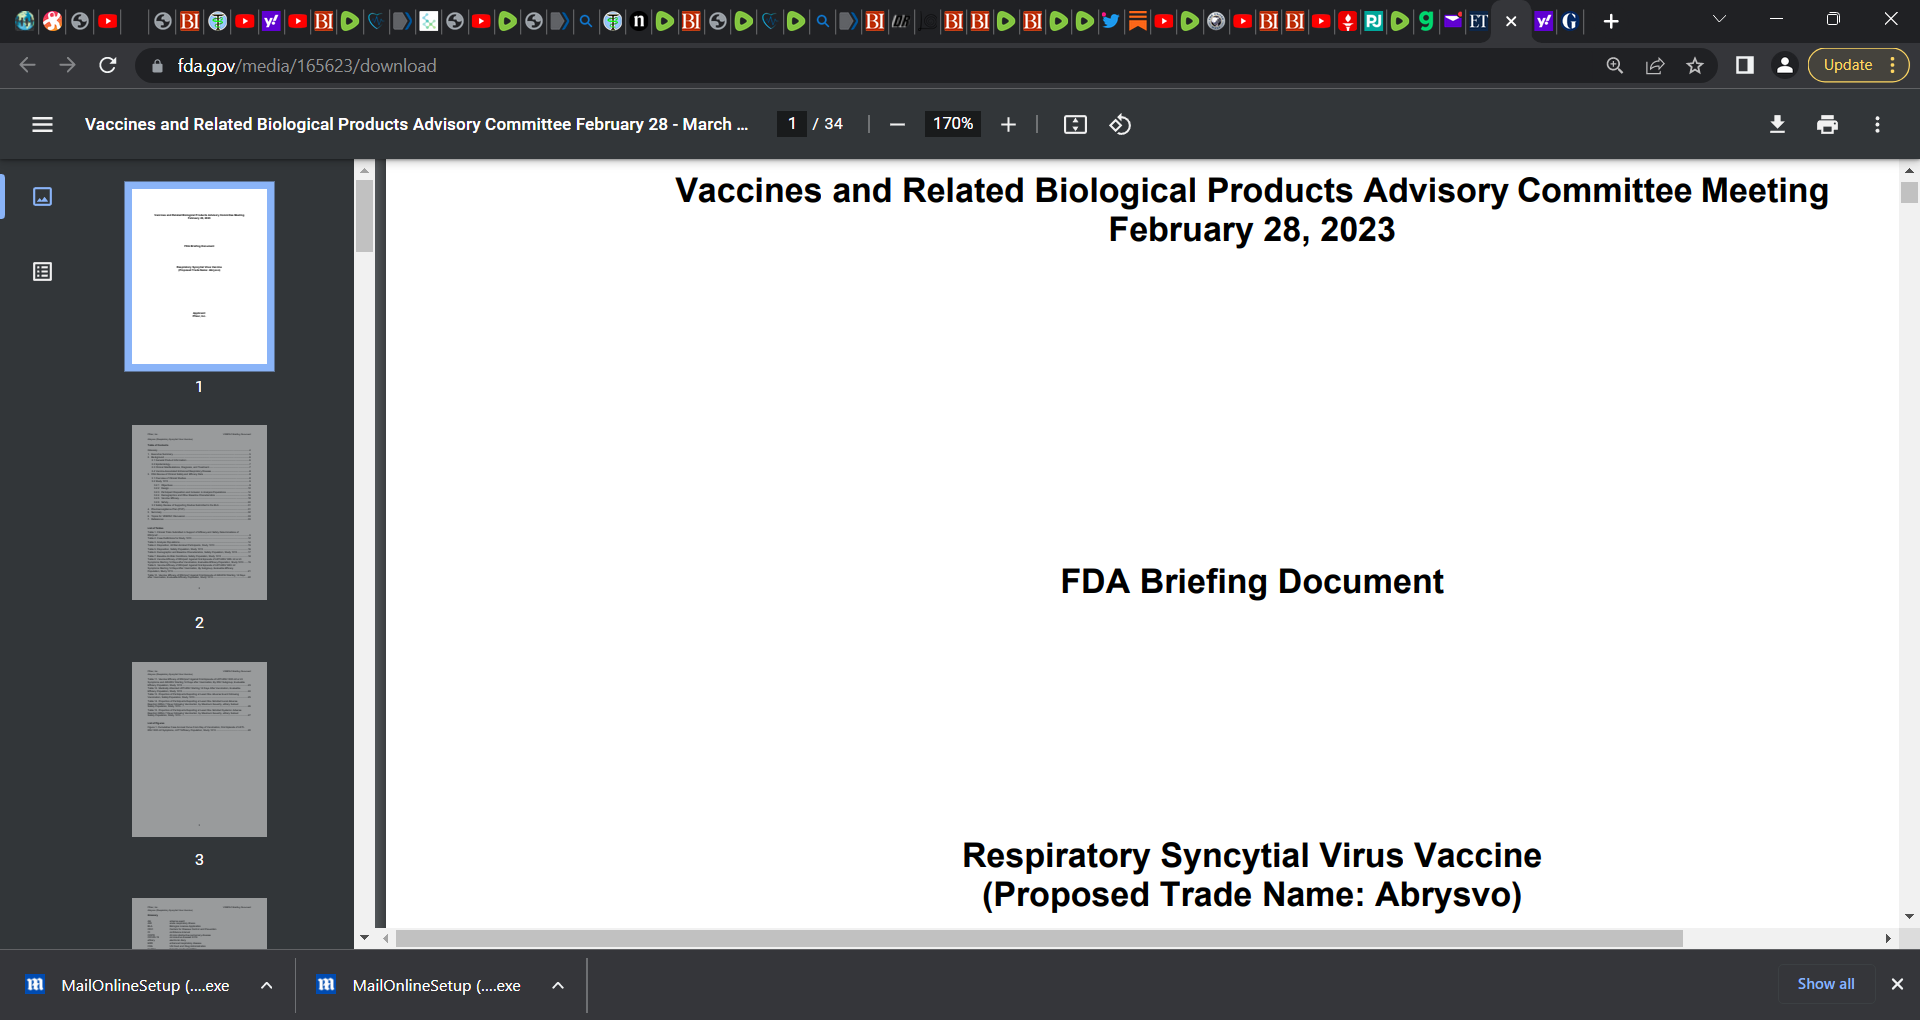Screen dimensions: 1920x1020
Task: View site information lock icon
Action: [x=157, y=66]
